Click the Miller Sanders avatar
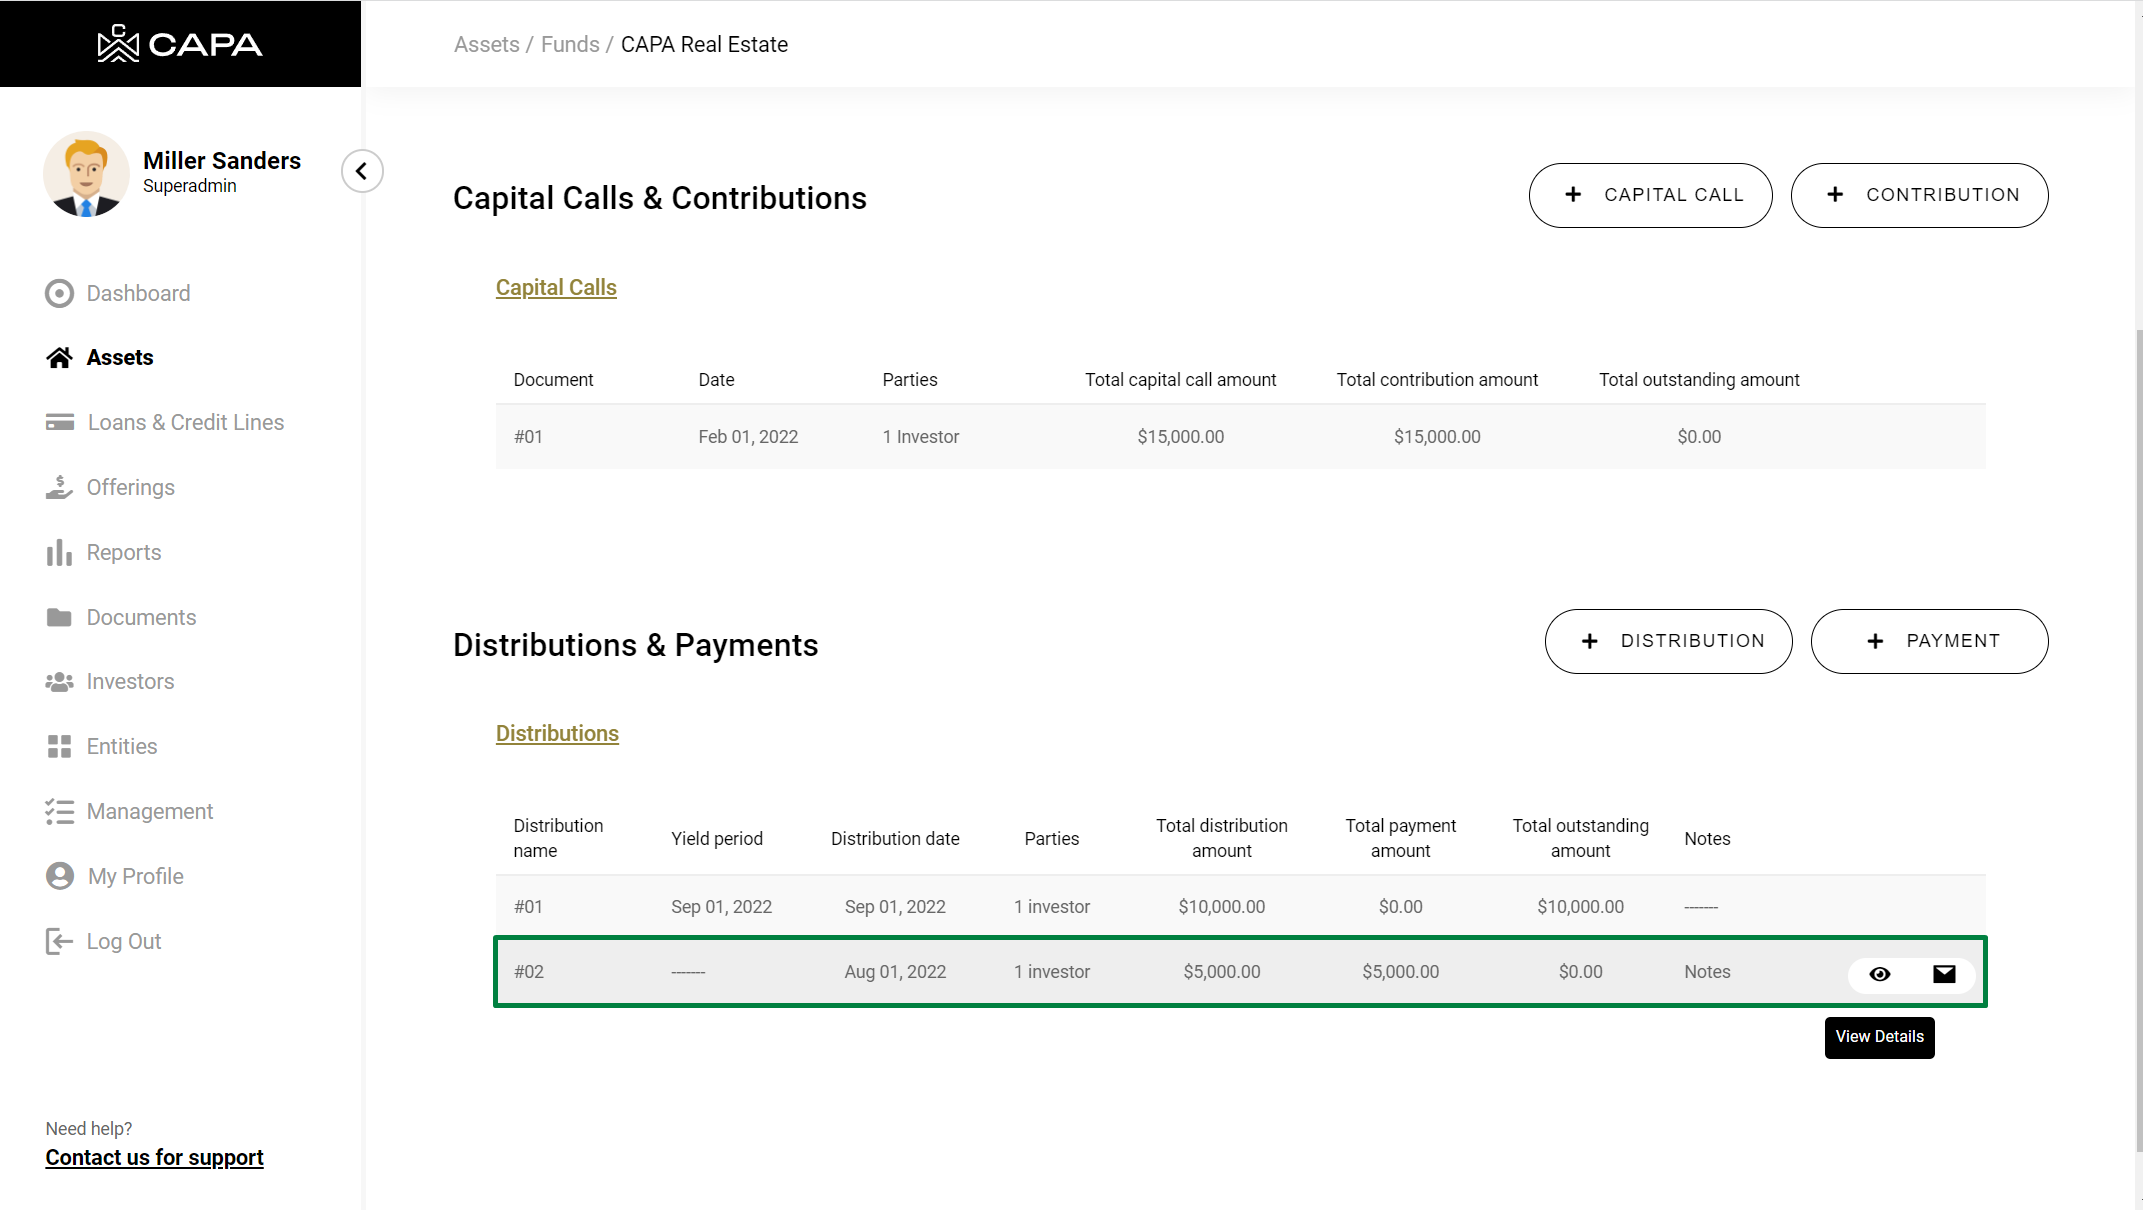This screenshot has width=2143, height=1210. pyautogui.click(x=86, y=174)
